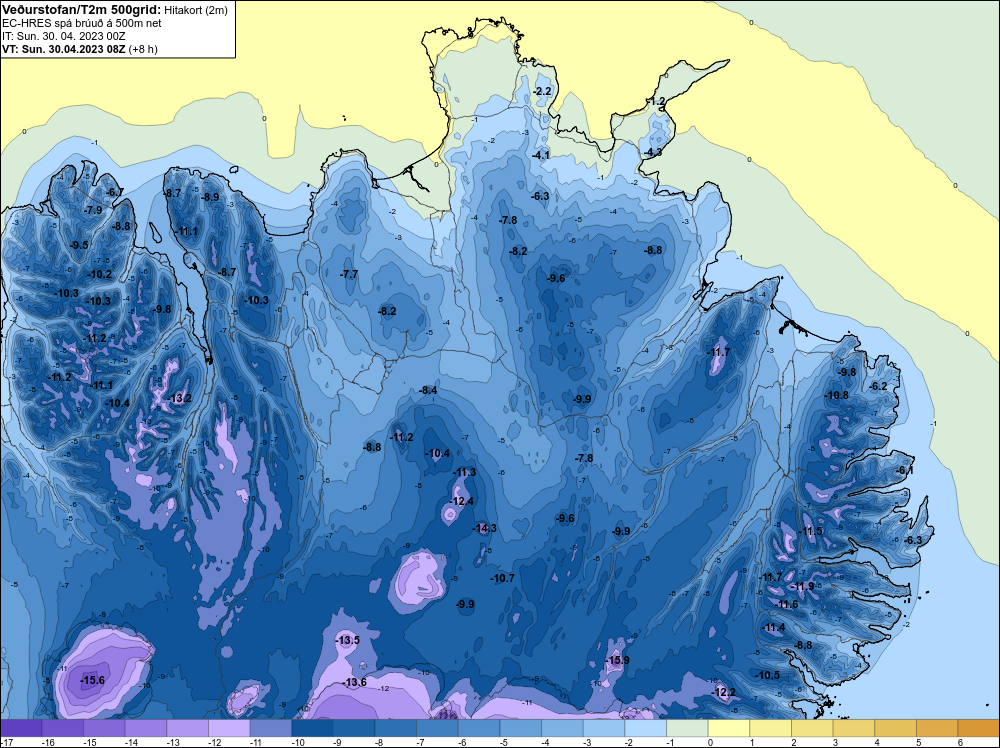Click the -10.5 temperature label

pos(768,675)
